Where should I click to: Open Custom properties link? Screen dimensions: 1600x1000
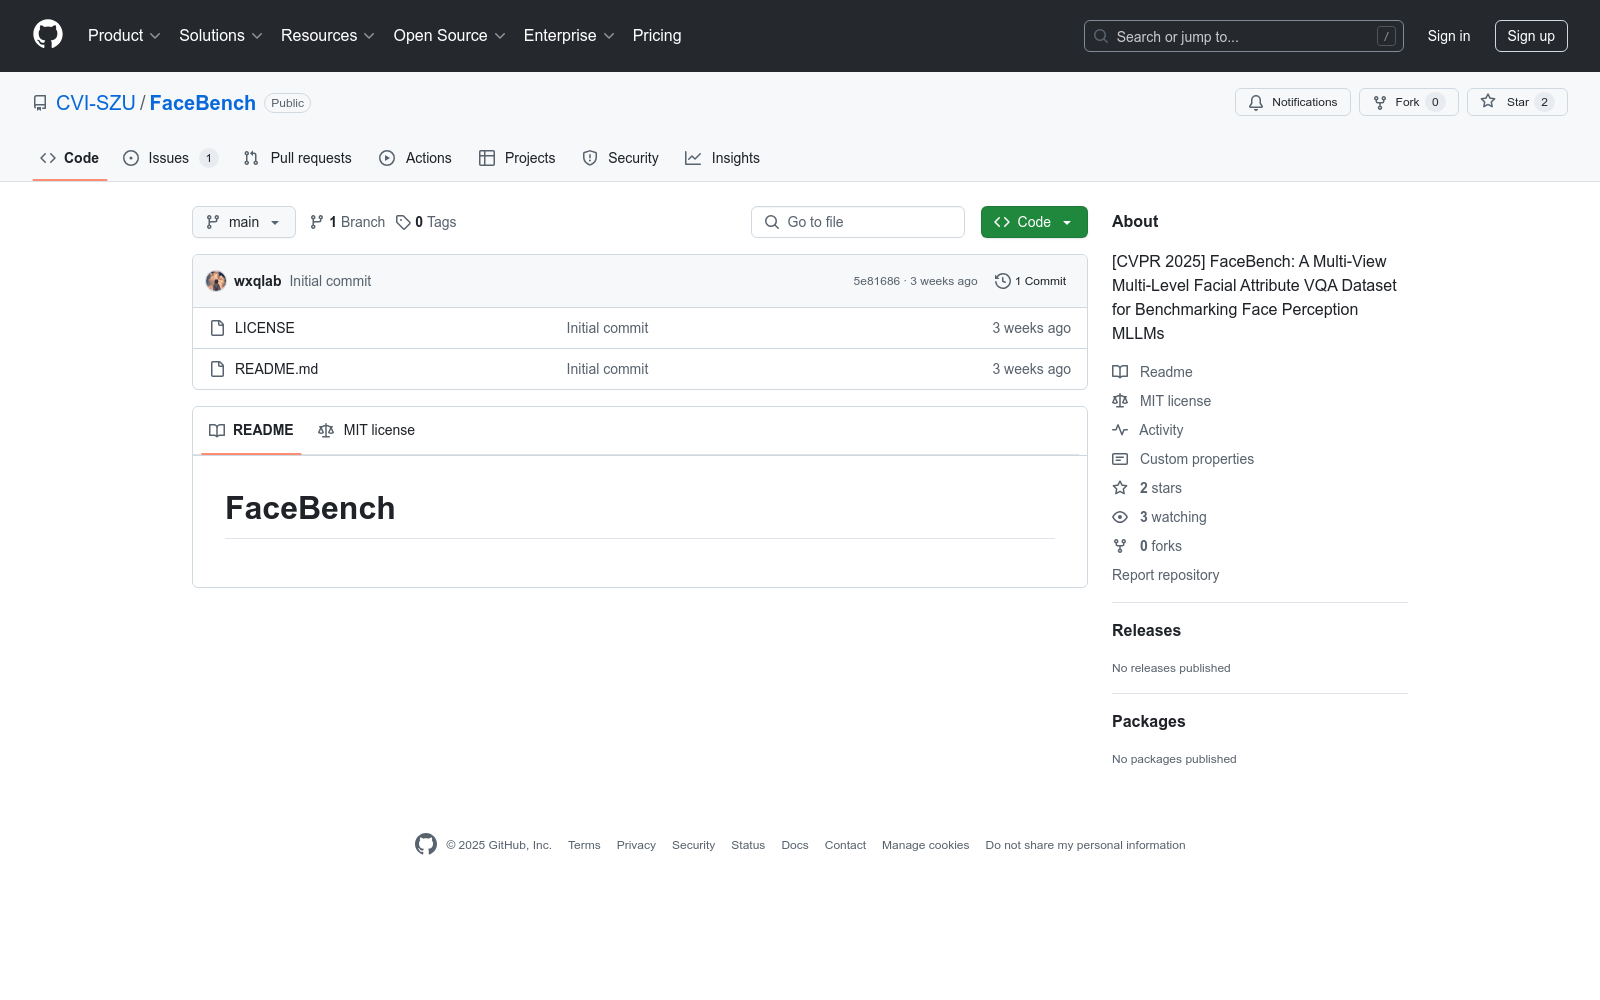click(1183, 459)
